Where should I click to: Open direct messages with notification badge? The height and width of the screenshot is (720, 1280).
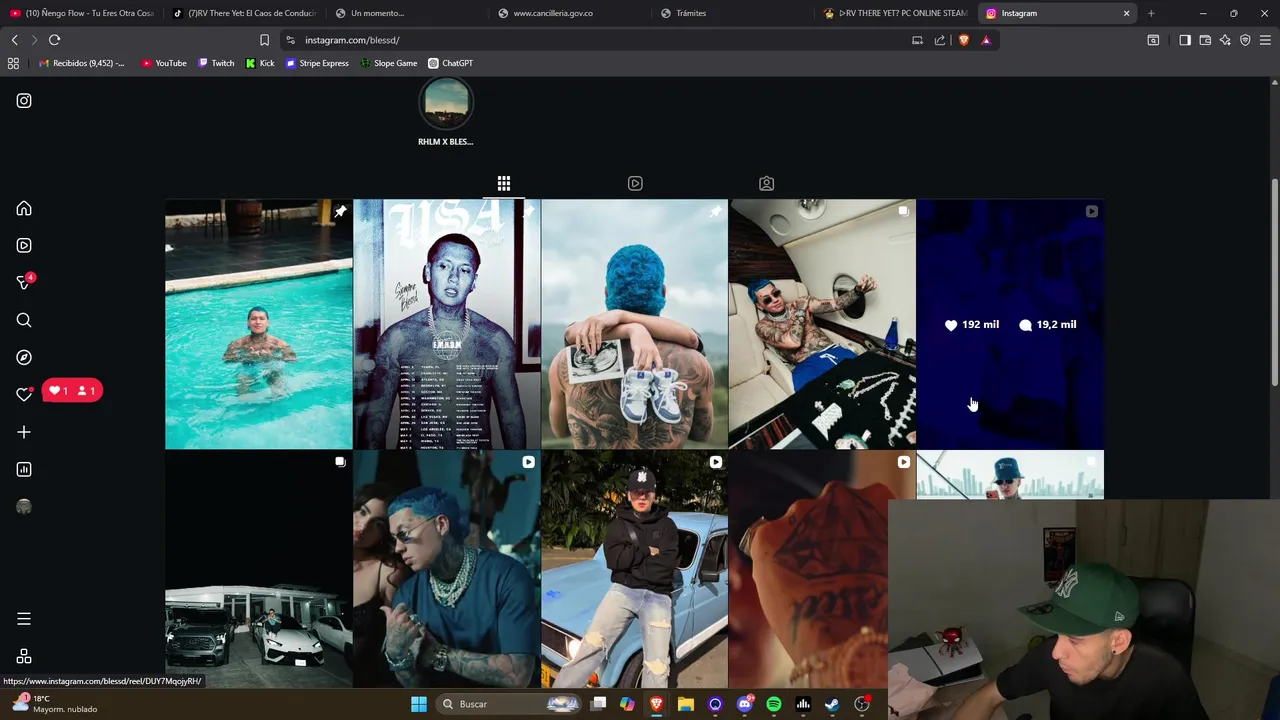[x=25, y=282]
